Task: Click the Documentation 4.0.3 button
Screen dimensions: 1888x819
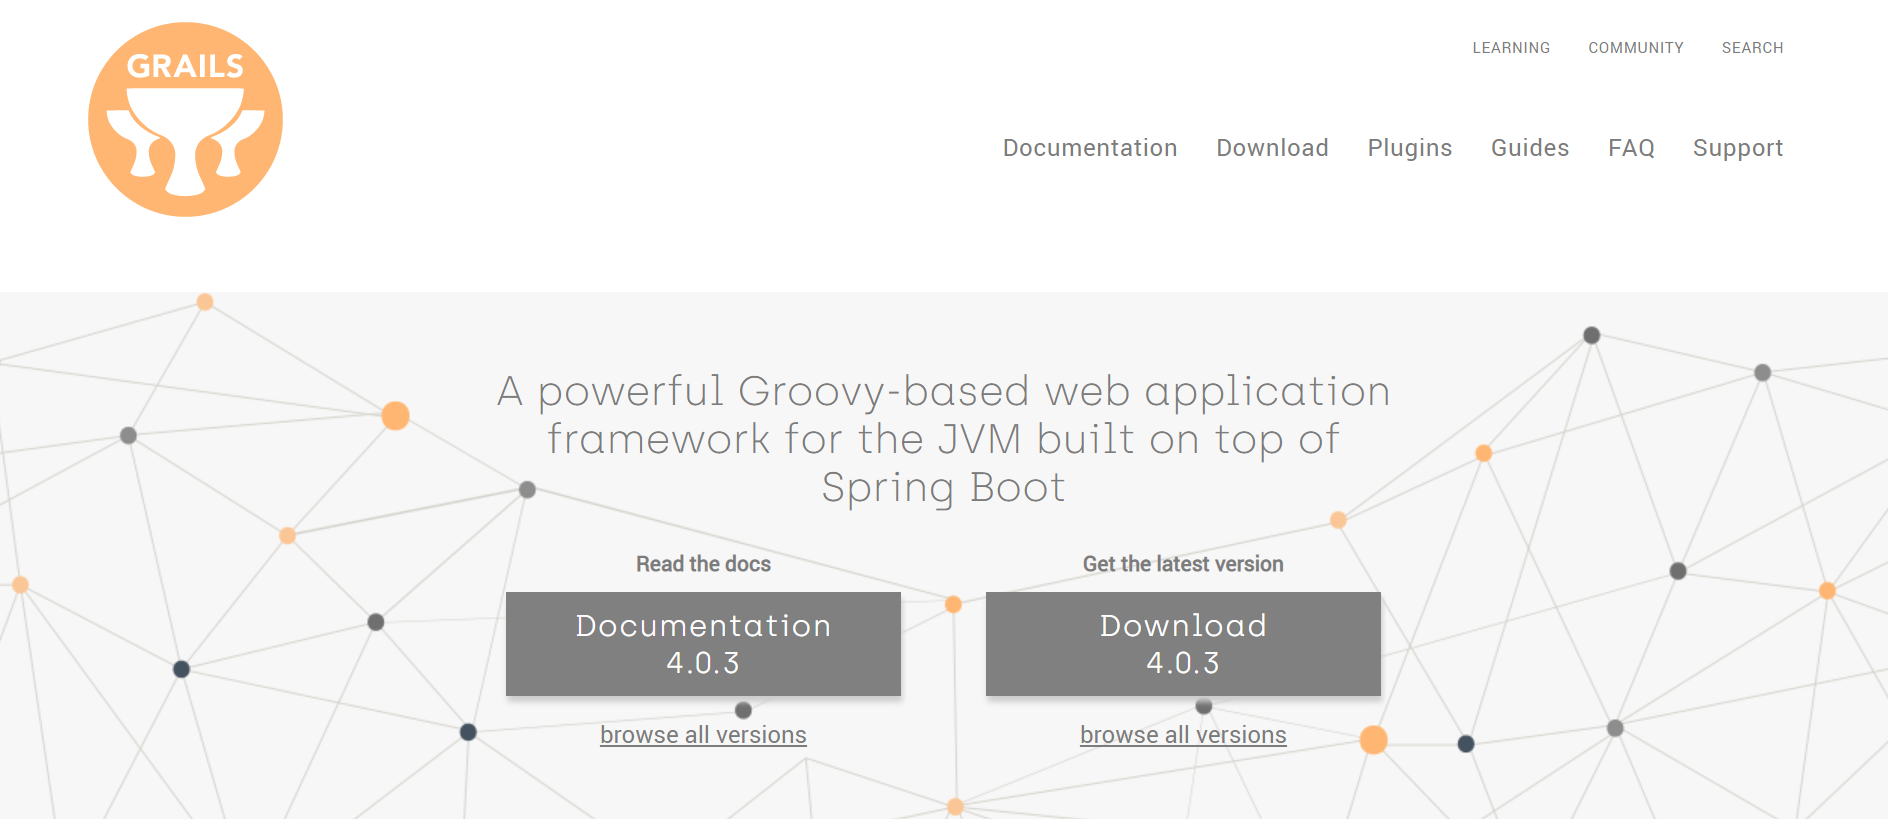Action: pos(703,644)
